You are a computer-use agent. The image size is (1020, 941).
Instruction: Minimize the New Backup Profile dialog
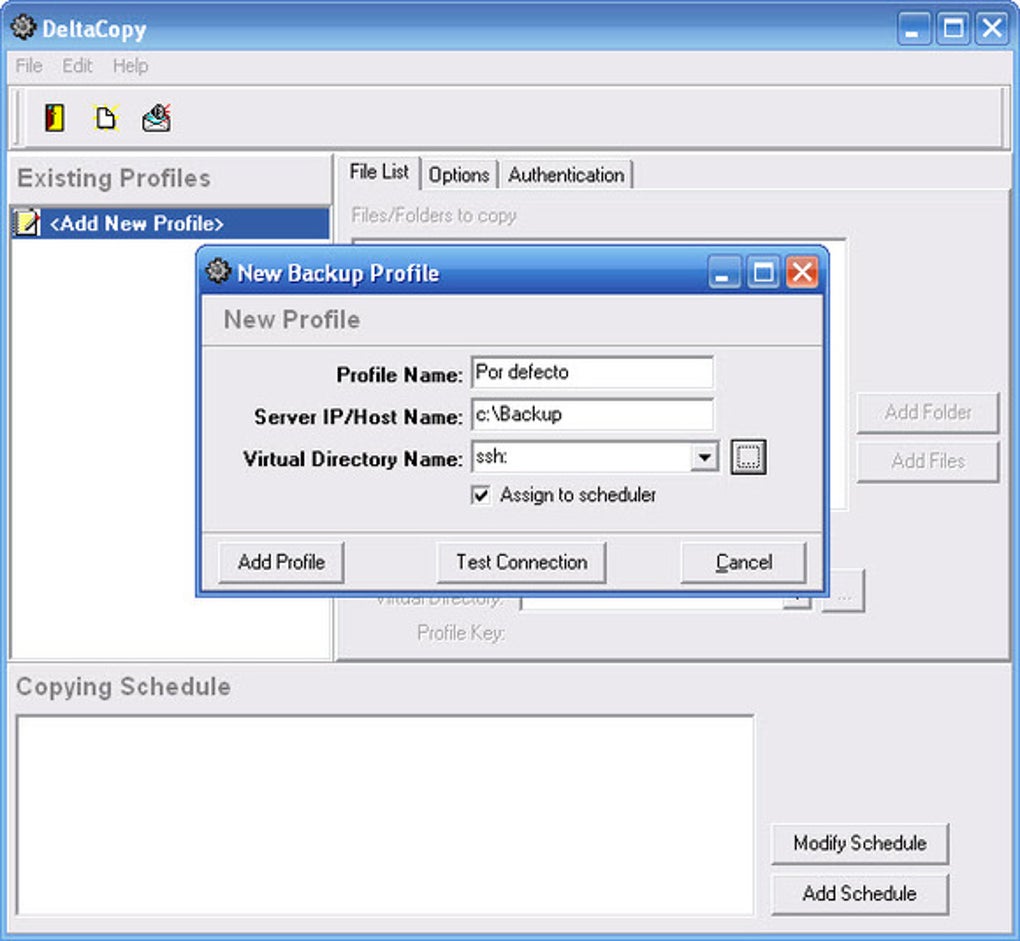pos(723,272)
